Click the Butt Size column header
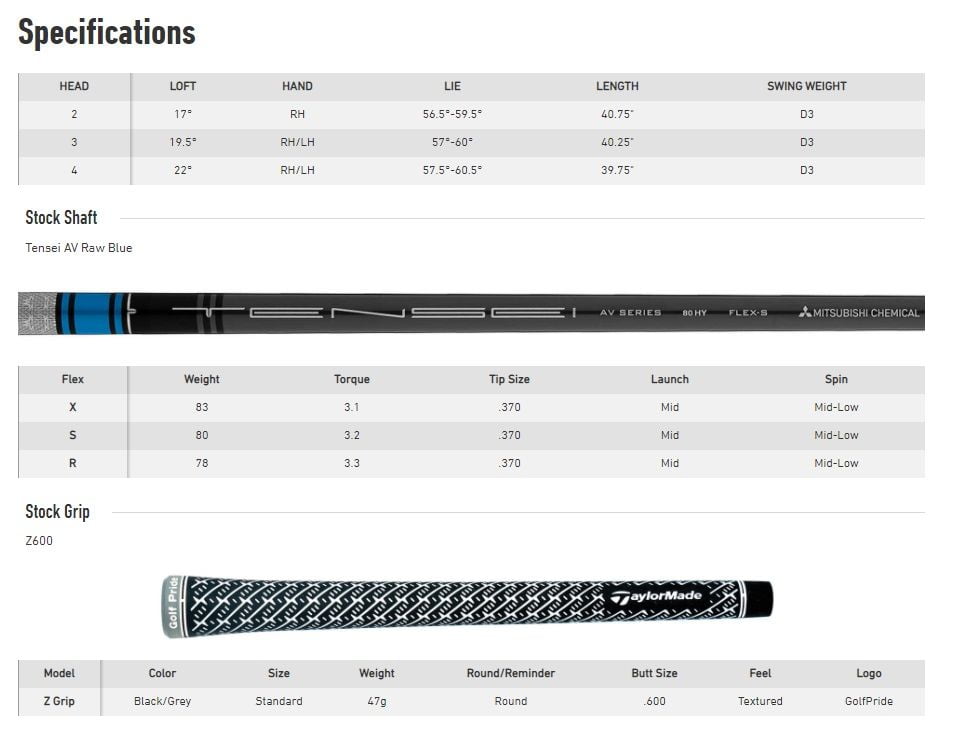The height and width of the screenshot is (738, 960). (x=654, y=673)
